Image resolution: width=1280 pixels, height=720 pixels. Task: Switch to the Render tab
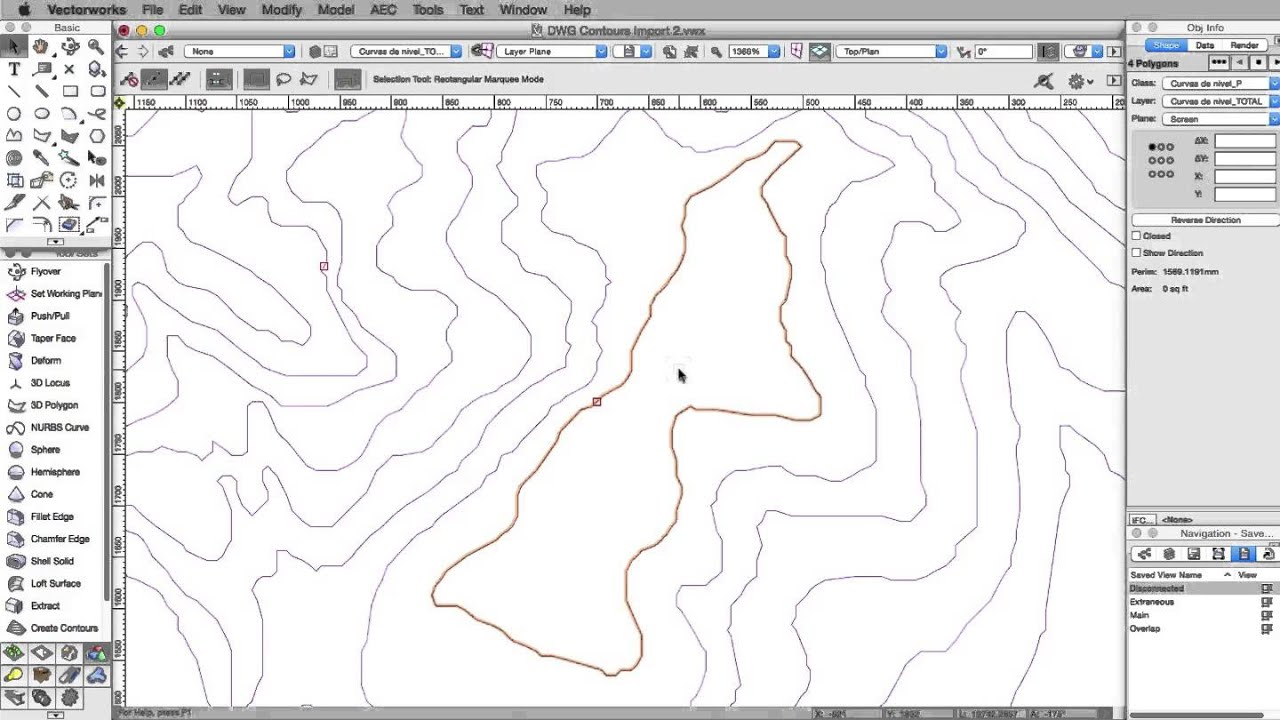(1244, 45)
